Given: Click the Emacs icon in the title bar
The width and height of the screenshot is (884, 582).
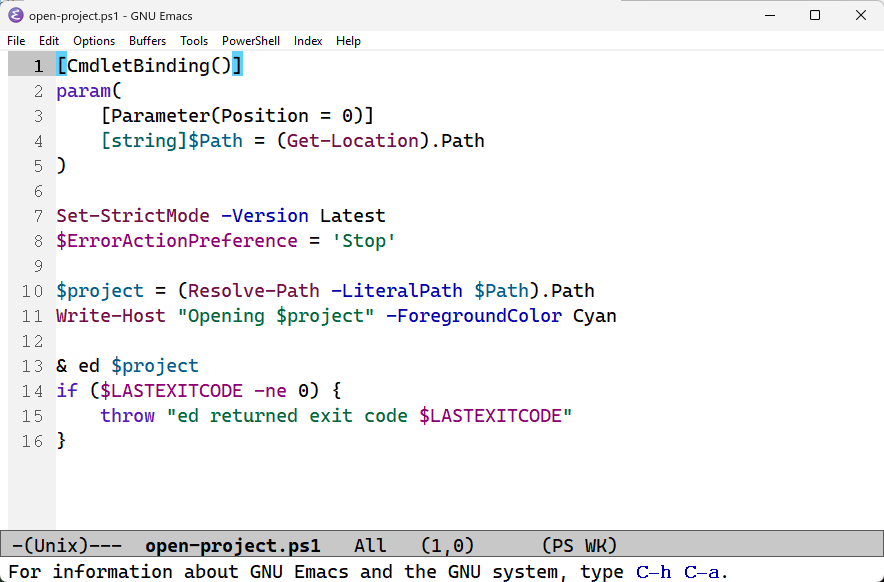Looking at the screenshot, I should [x=16, y=15].
